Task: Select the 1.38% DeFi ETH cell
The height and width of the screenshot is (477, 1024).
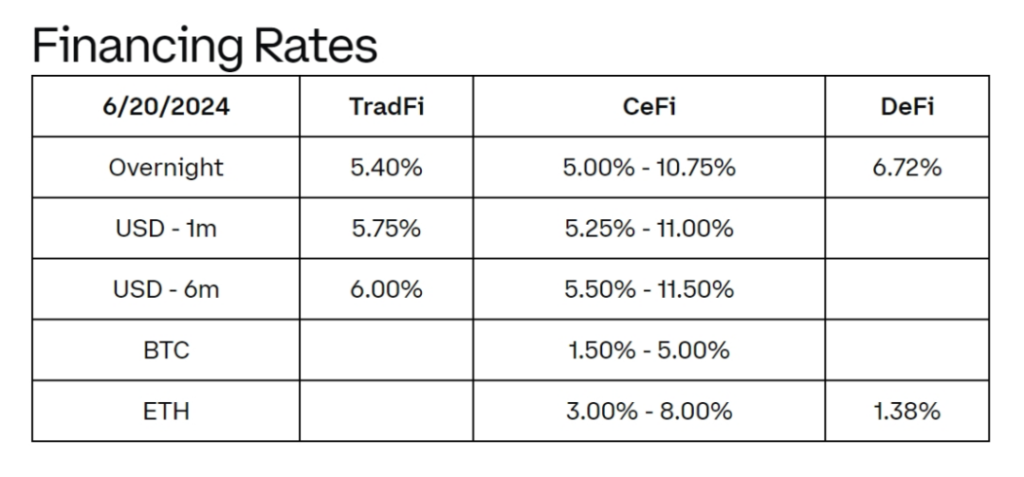Action: pos(907,411)
